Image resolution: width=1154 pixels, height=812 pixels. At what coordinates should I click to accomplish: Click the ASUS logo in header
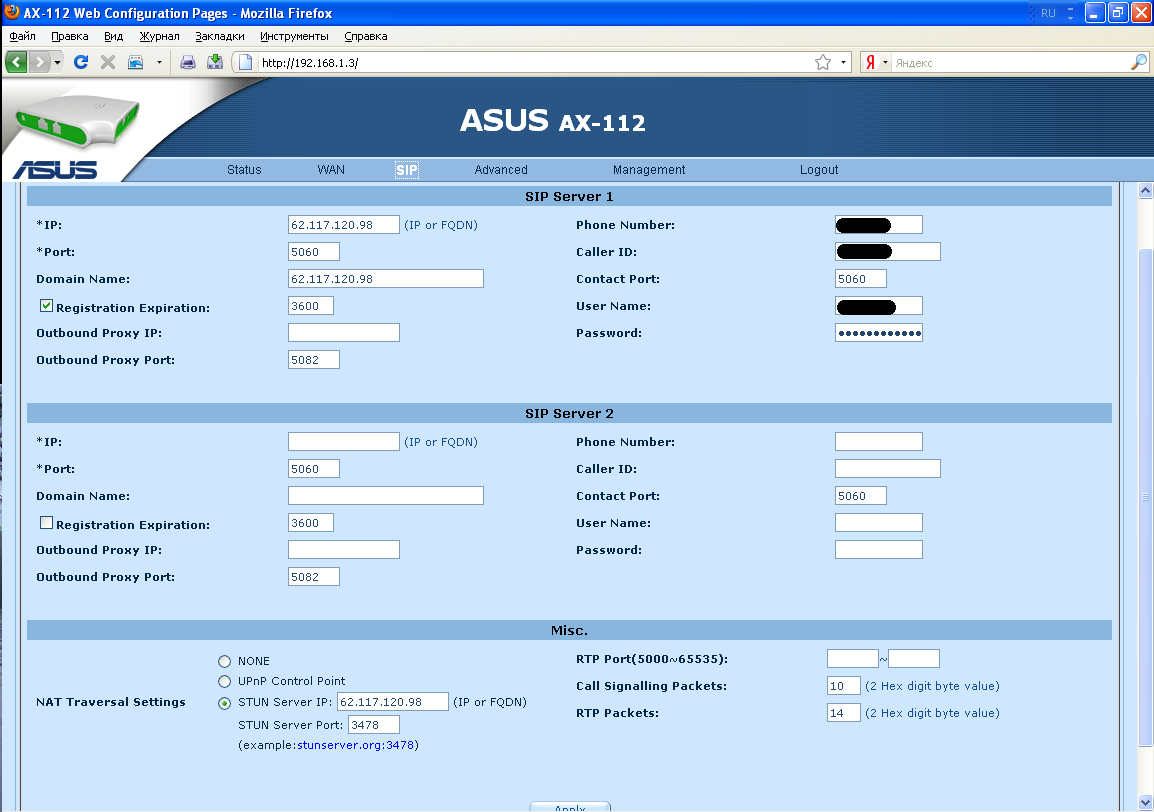55,170
